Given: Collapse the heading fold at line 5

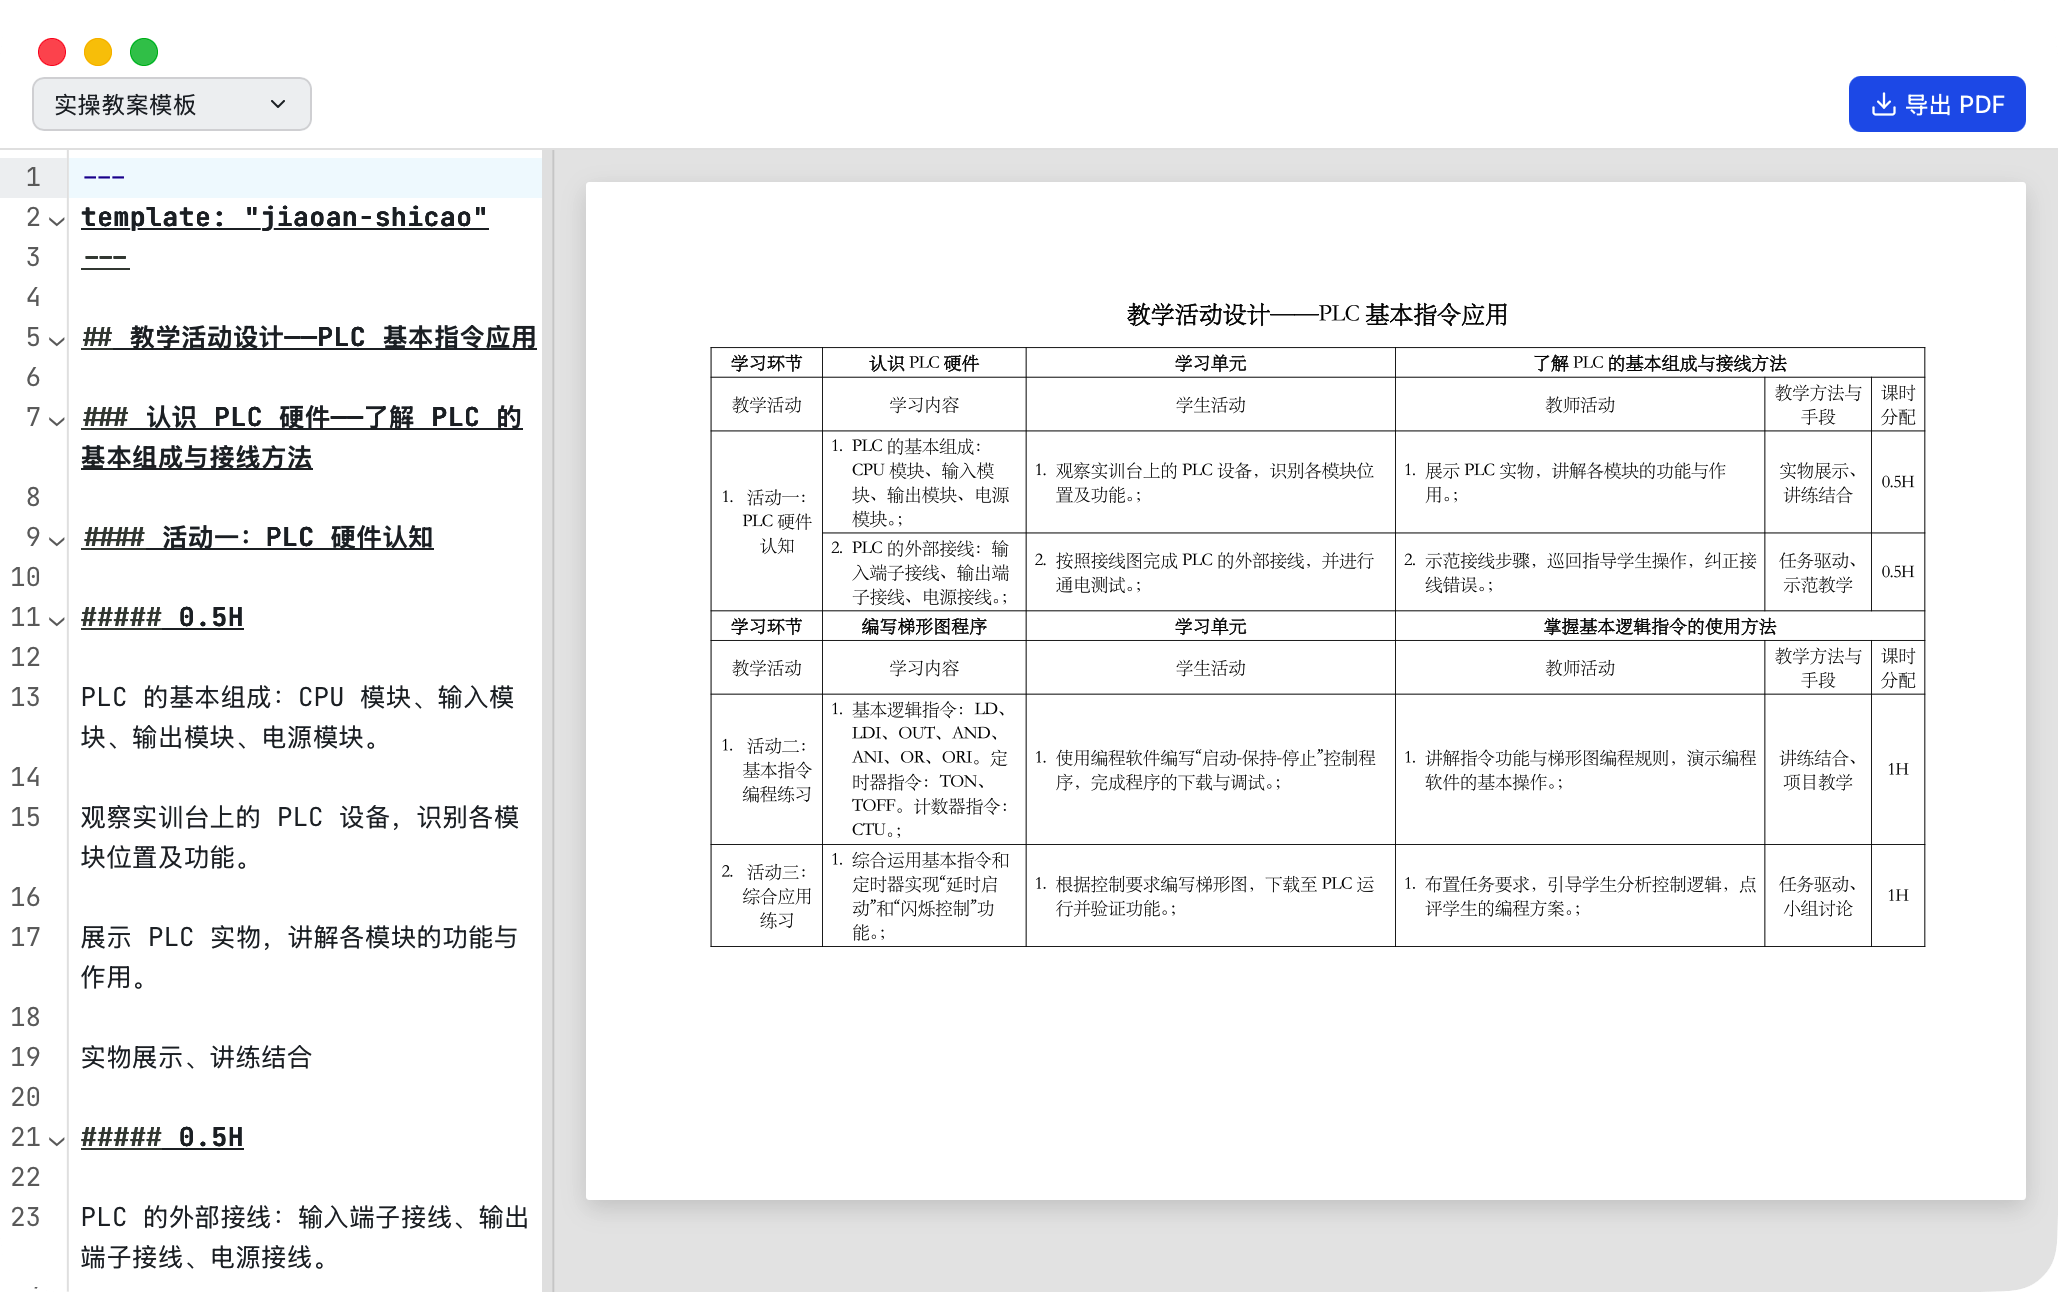Looking at the screenshot, I should click(55, 340).
